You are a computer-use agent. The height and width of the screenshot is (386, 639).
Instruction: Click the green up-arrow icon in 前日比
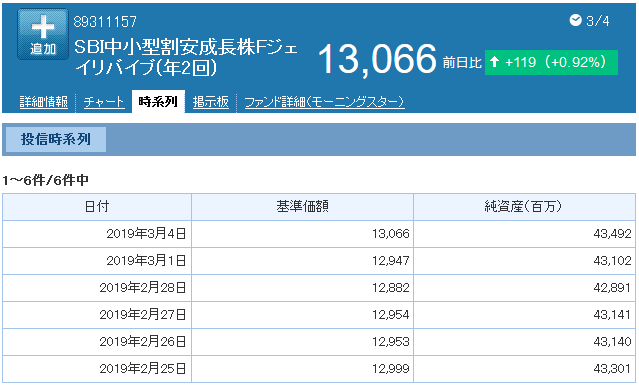[494, 62]
